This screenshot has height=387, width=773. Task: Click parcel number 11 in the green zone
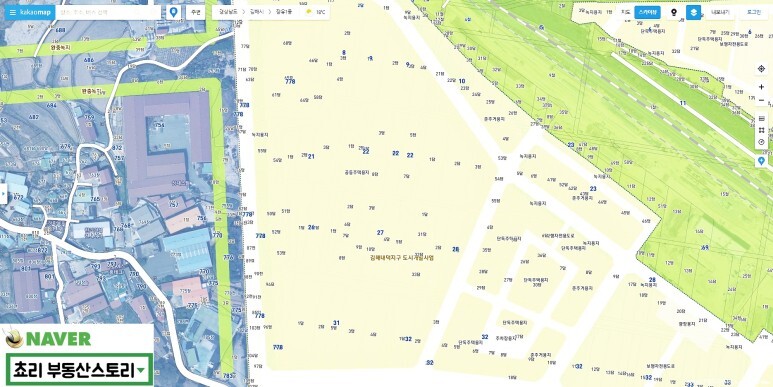(683, 103)
